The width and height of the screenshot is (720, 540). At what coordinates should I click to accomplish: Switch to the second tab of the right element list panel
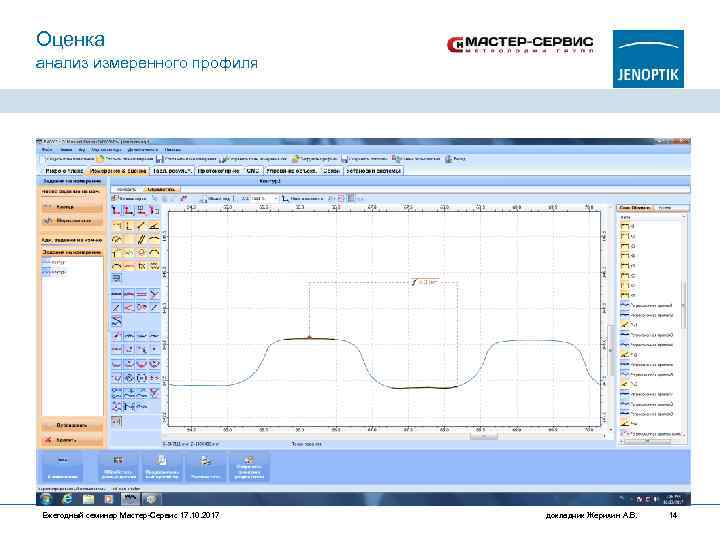click(x=665, y=208)
